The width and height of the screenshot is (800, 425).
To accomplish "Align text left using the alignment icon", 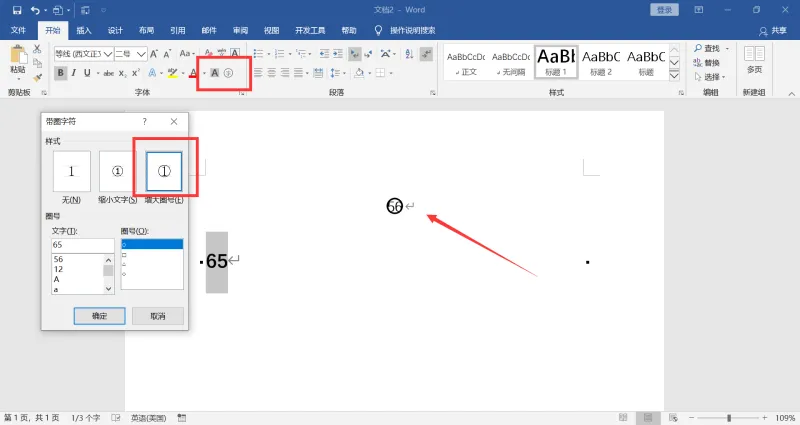I will click(x=258, y=73).
